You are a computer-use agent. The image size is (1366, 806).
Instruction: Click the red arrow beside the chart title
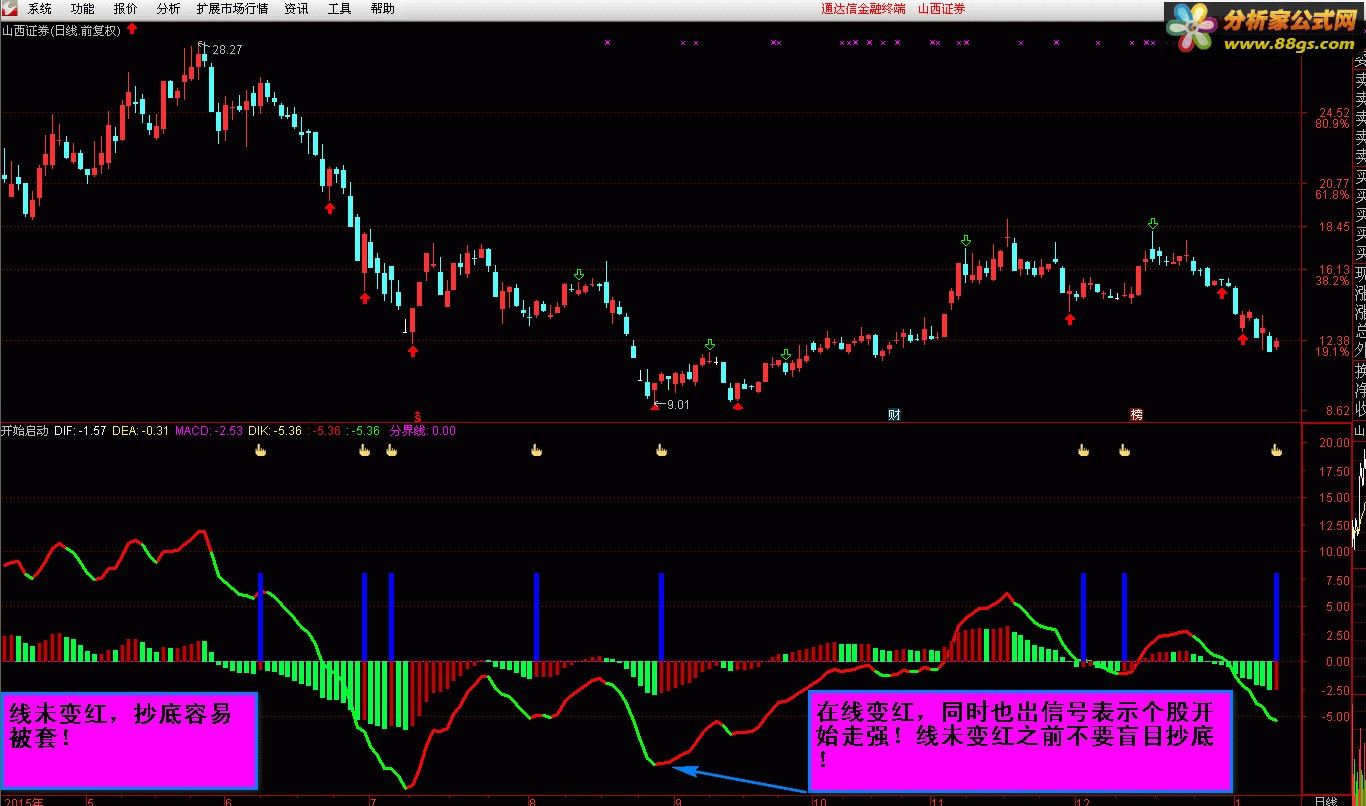(x=132, y=29)
